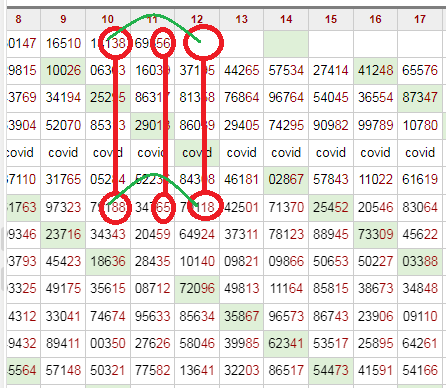Select the empty green cell under column 14
The height and width of the screenshot is (388, 446).
286,43
